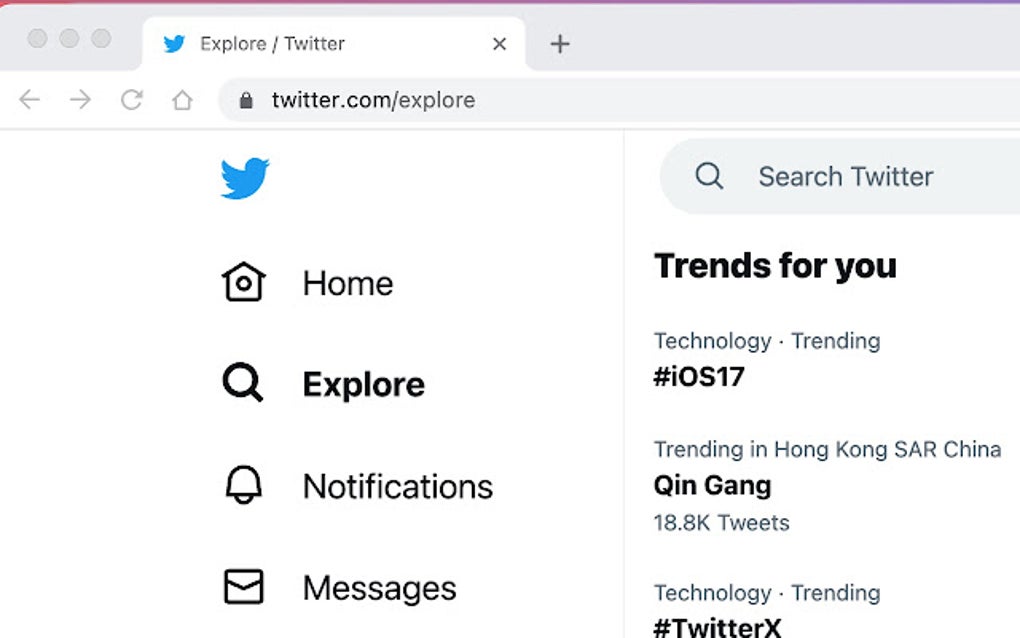Go forward to next page

pos(80,100)
